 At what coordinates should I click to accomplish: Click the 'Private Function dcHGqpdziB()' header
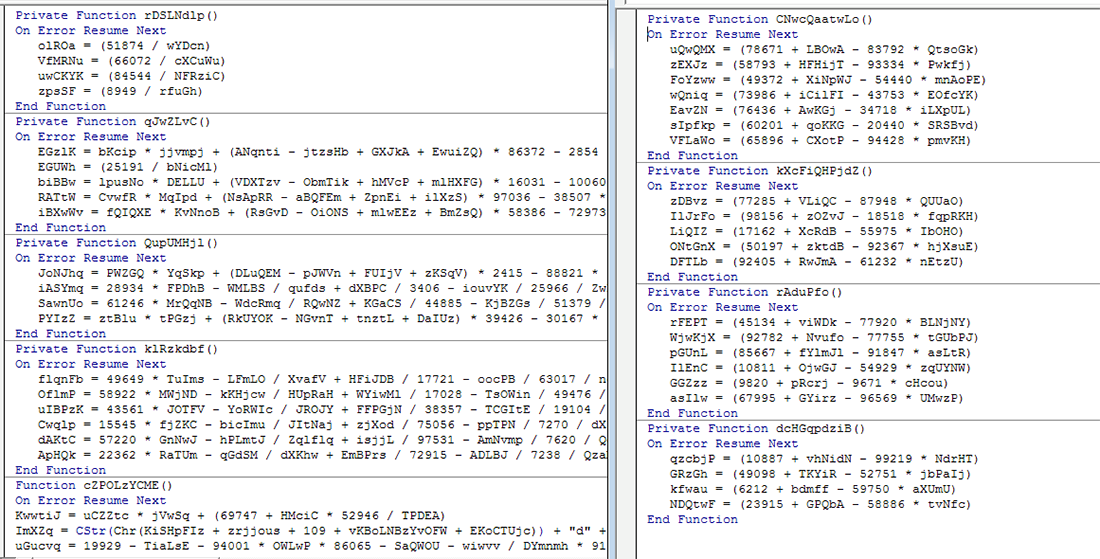756,429
